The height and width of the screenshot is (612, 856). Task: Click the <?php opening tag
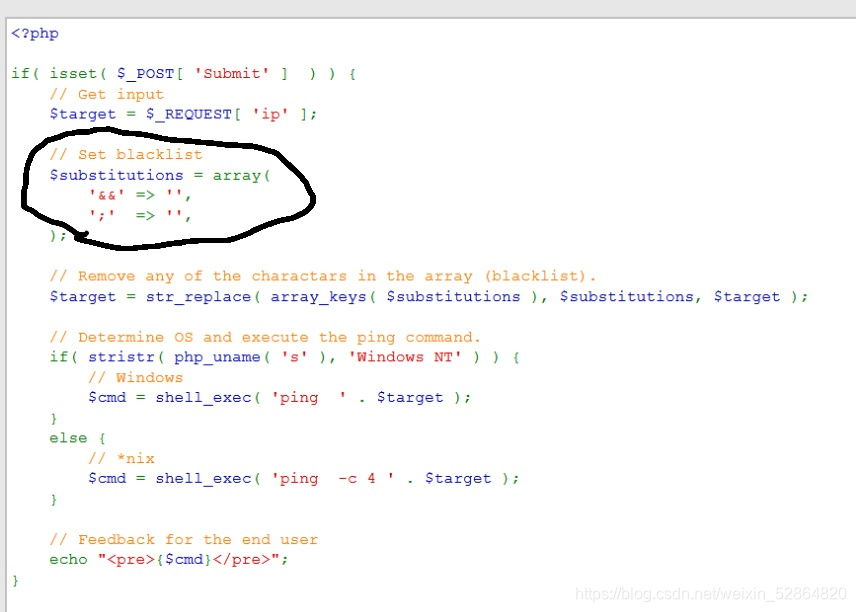(34, 33)
